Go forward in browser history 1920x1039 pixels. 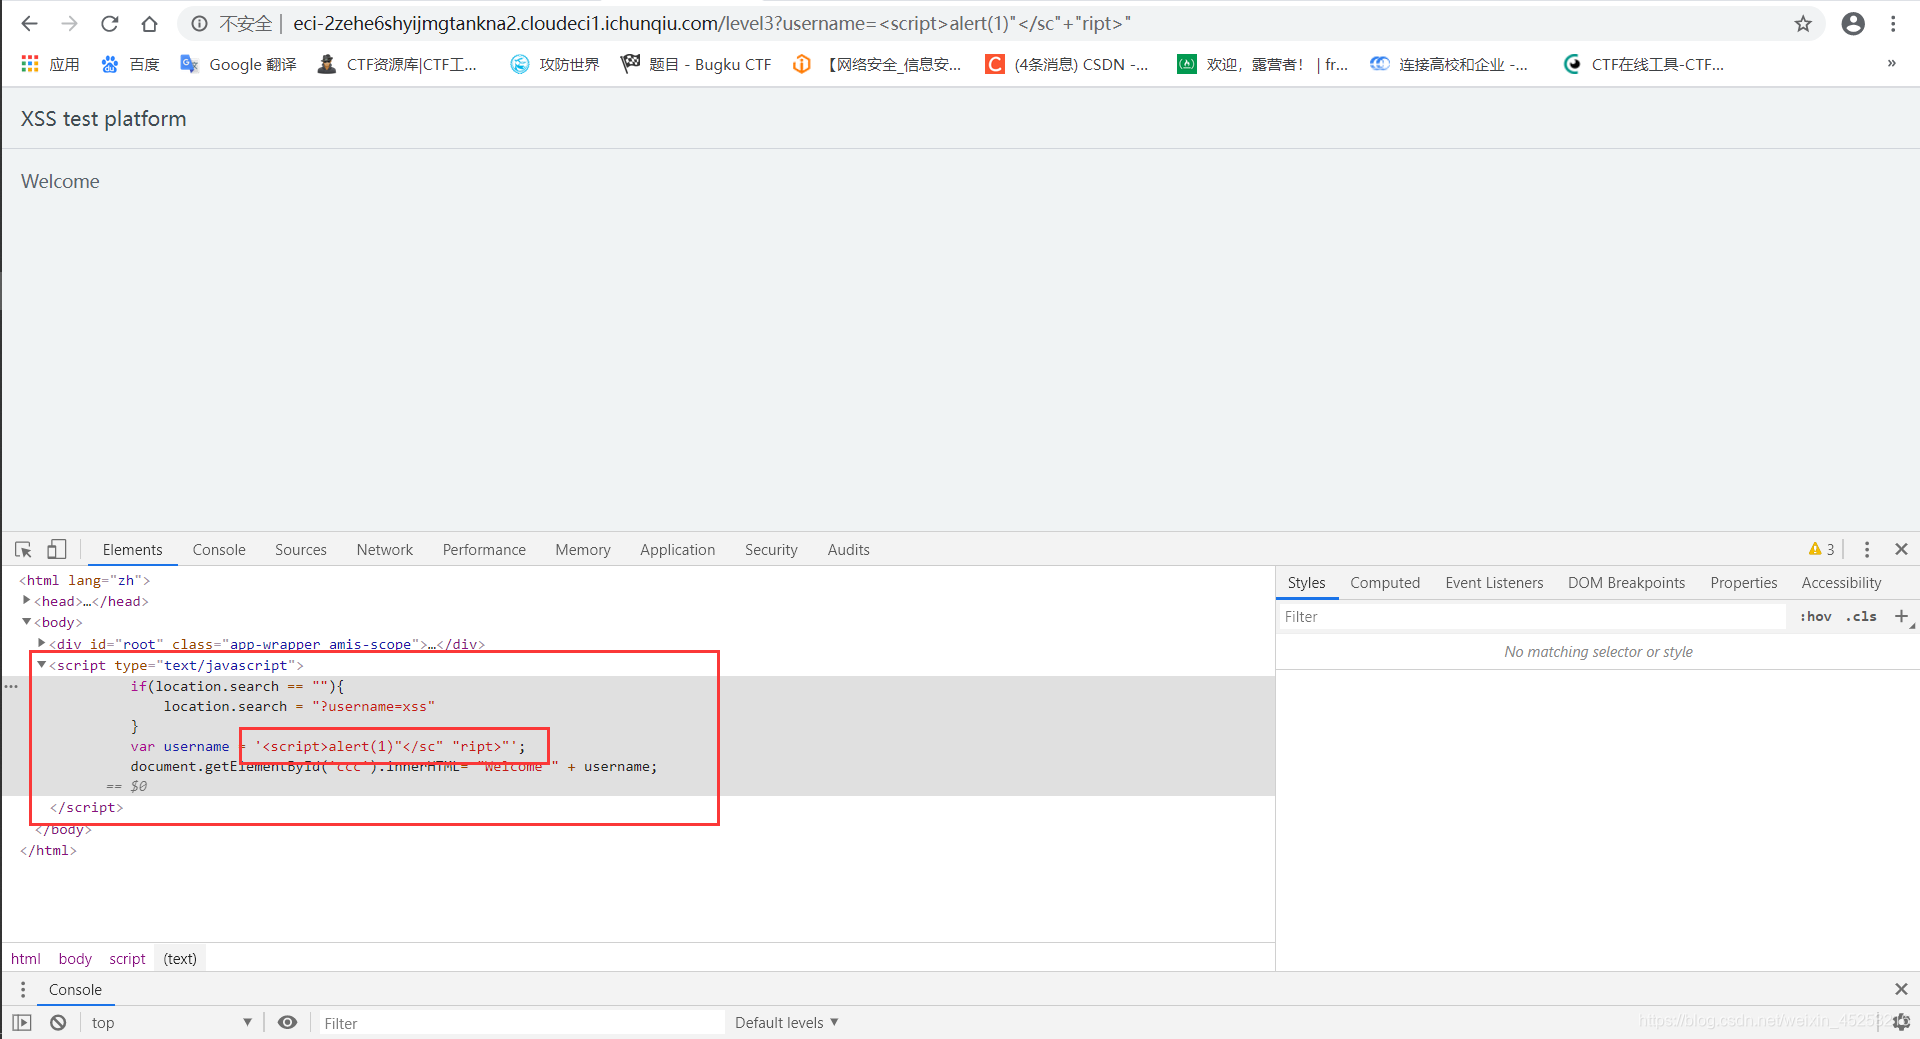click(x=69, y=23)
